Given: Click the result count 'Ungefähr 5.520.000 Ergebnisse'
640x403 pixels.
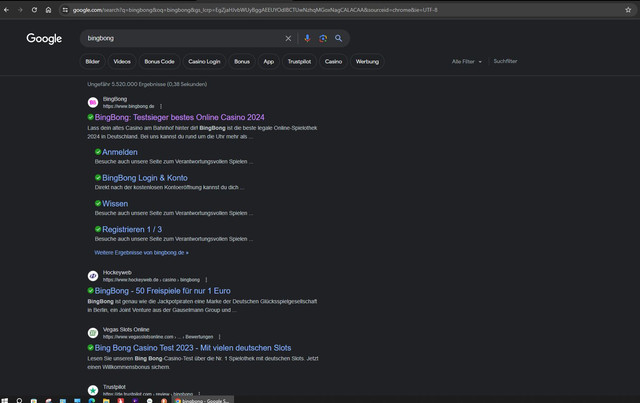Looking at the screenshot, I should [x=147, y=84].
